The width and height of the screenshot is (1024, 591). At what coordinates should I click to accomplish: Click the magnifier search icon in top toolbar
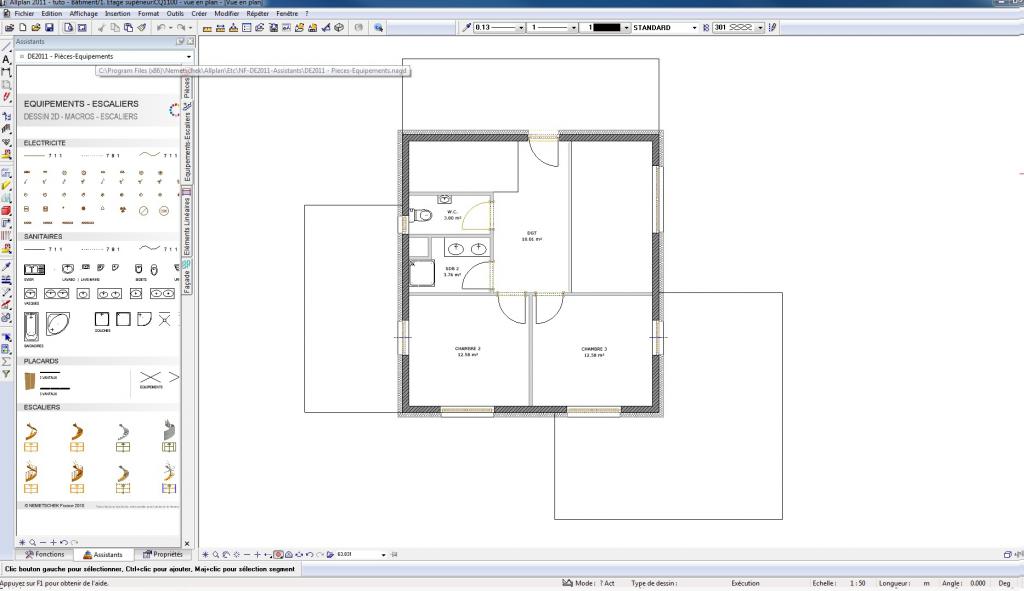378,28
